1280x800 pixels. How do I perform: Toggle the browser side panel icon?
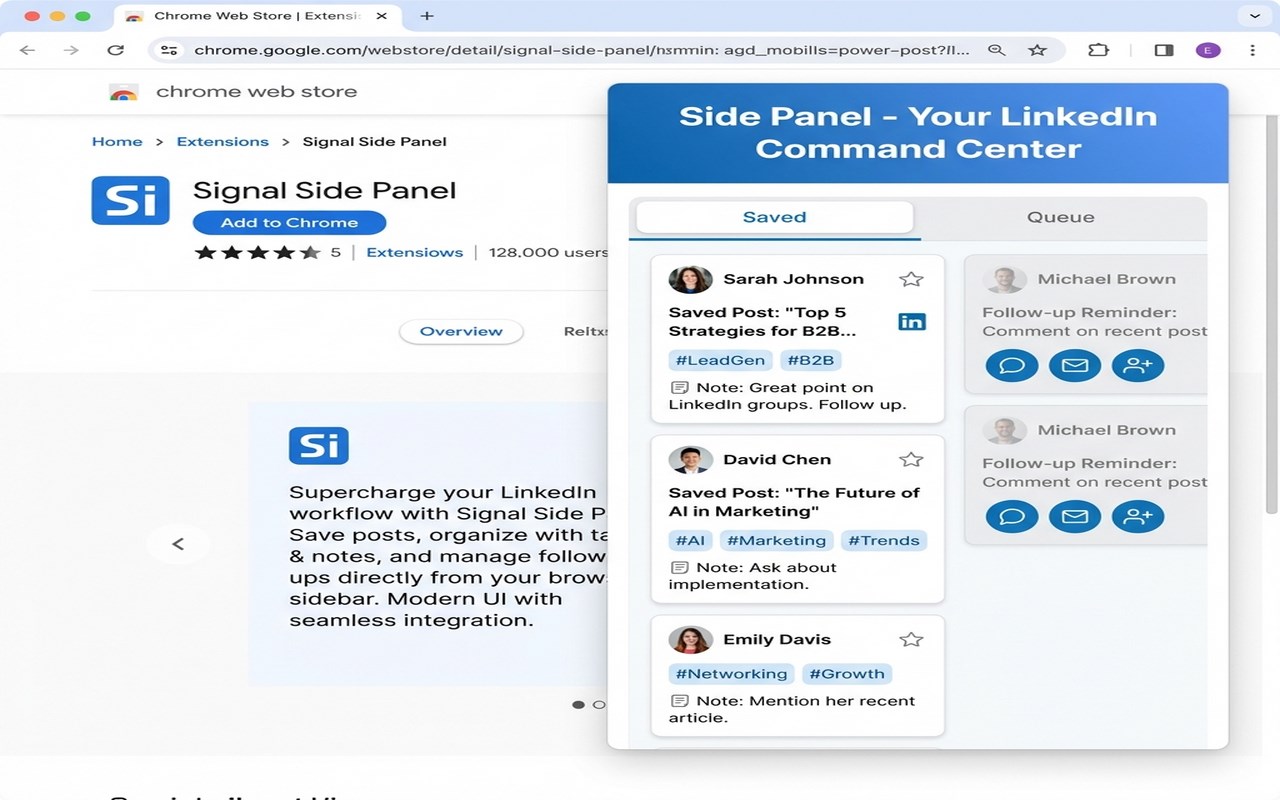point(1164,50)
